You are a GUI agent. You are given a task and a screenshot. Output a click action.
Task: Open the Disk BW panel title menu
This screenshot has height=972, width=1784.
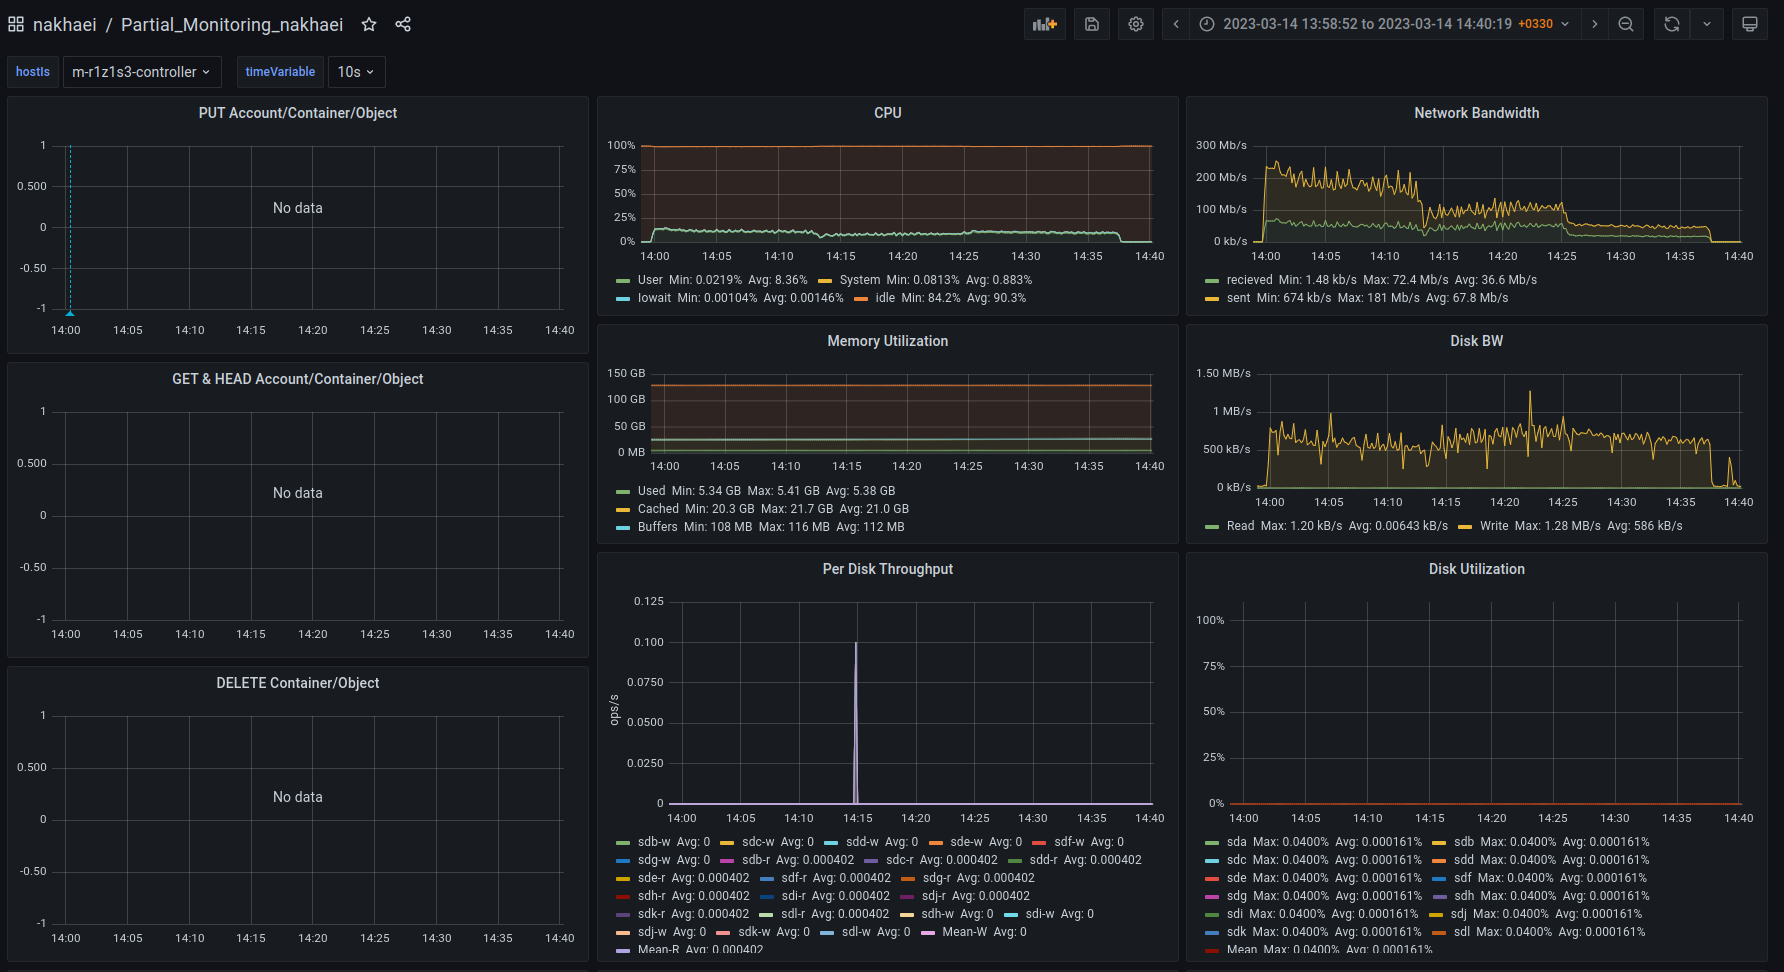point(1476,341)
